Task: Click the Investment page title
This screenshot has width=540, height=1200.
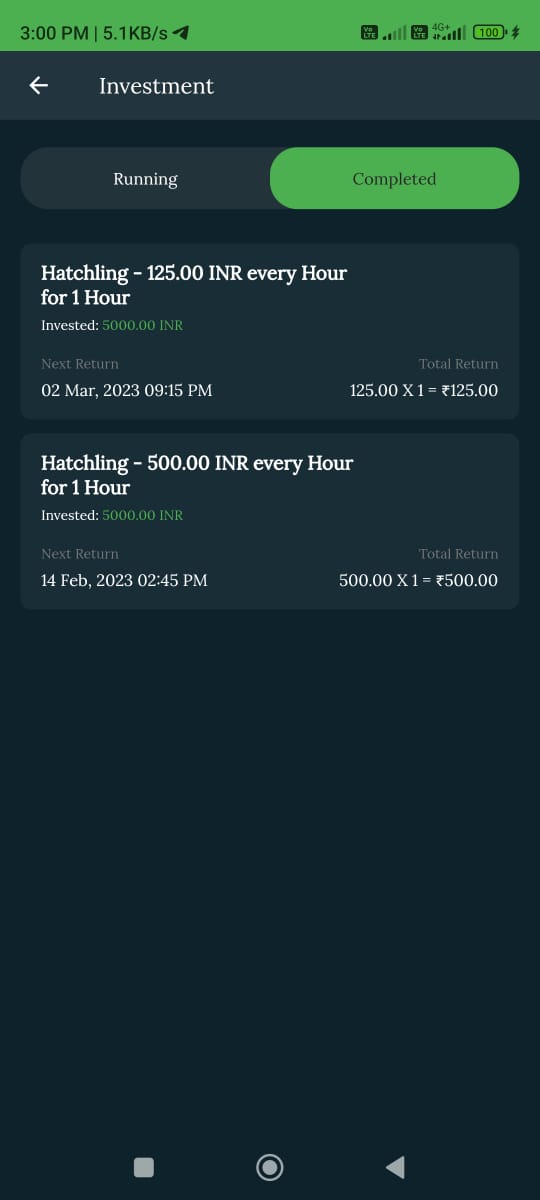Action: (156, 86)
